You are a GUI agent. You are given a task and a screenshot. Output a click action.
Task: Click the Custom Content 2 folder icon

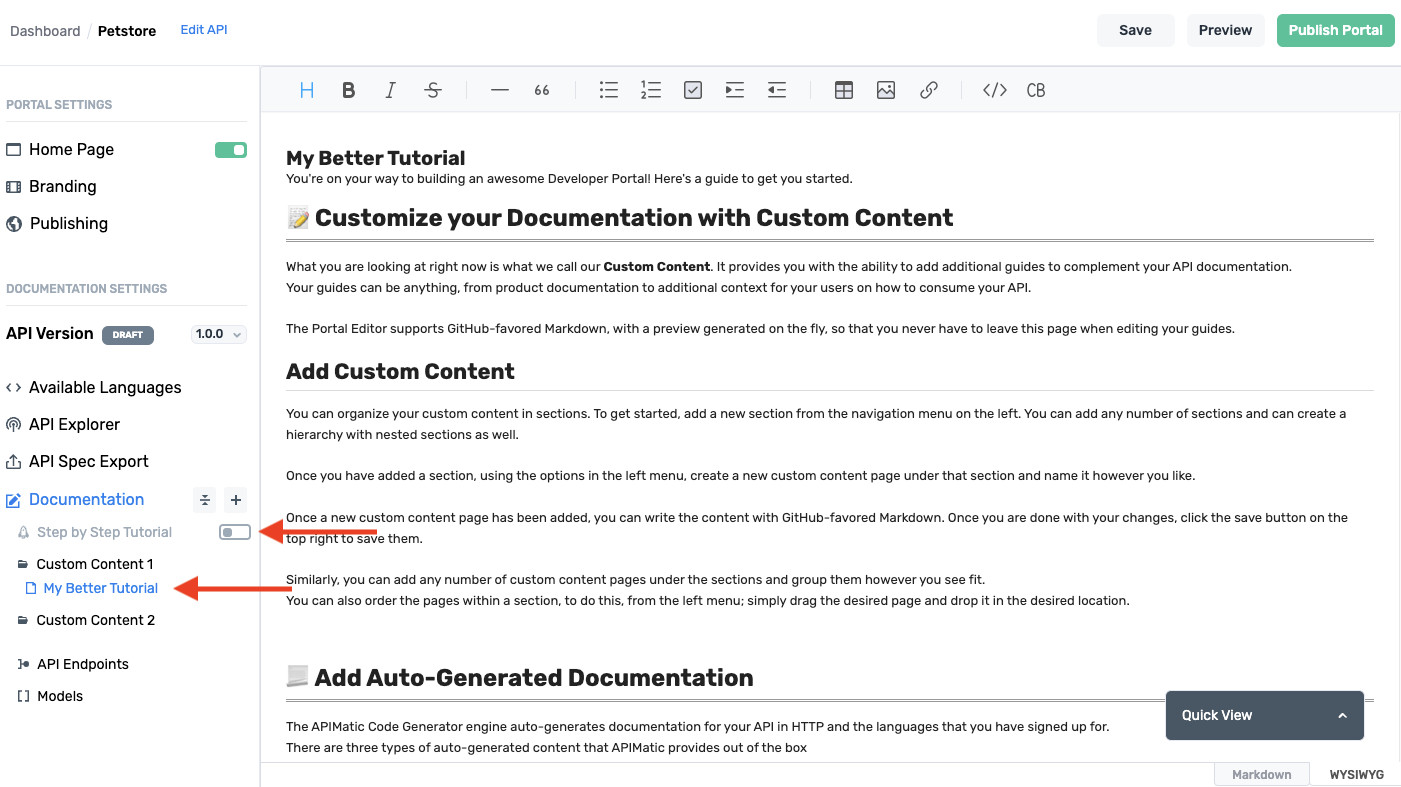pos(23,620)
